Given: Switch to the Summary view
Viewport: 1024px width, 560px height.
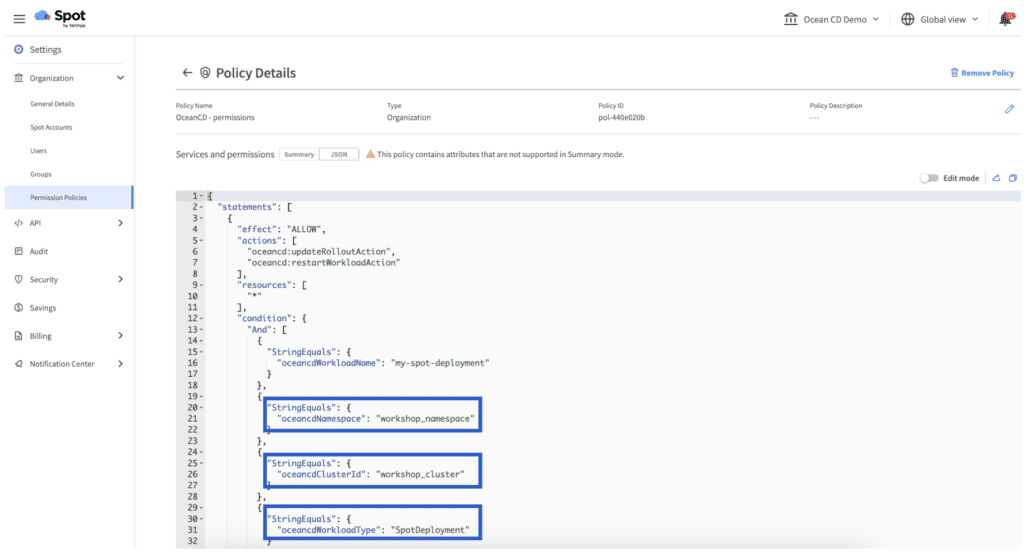Looking at the screenshot, I should [x=299, y=154].
